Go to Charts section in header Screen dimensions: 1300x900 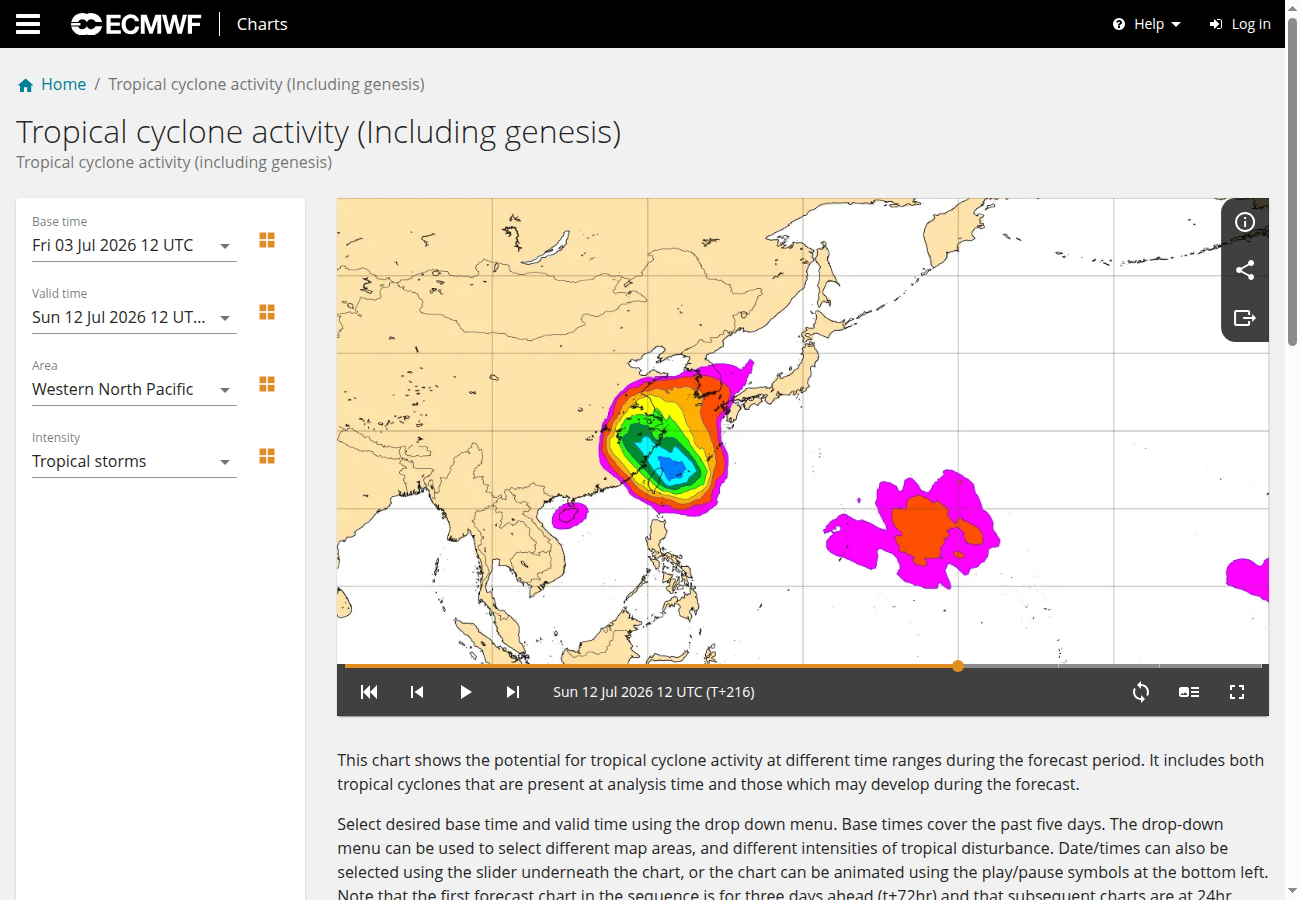pyautogui.click(x=262, y=24)
